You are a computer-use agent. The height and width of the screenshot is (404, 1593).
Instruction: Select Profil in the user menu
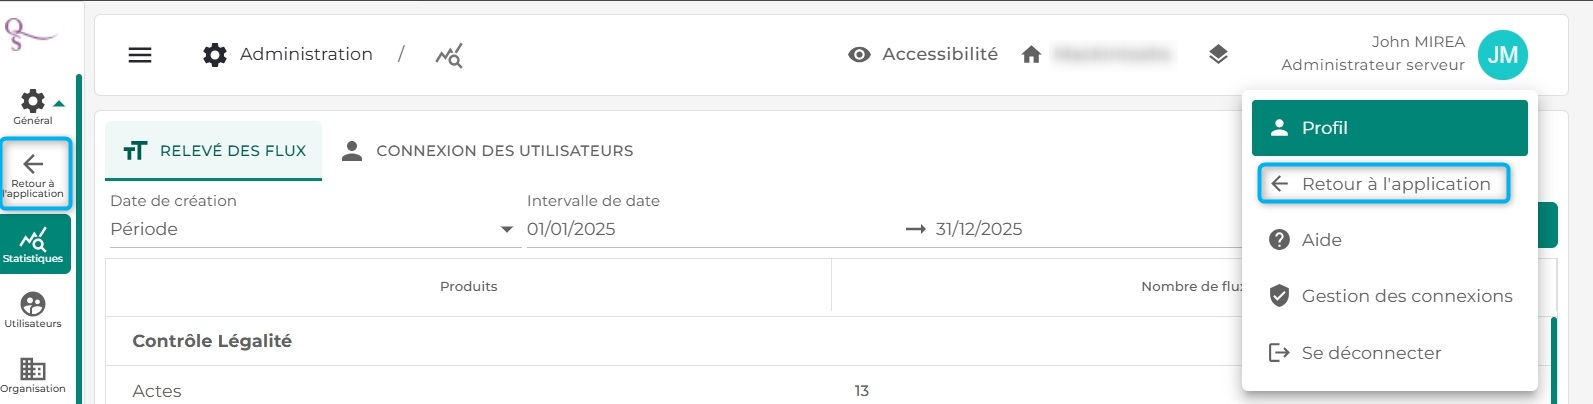click(1390, 128)
